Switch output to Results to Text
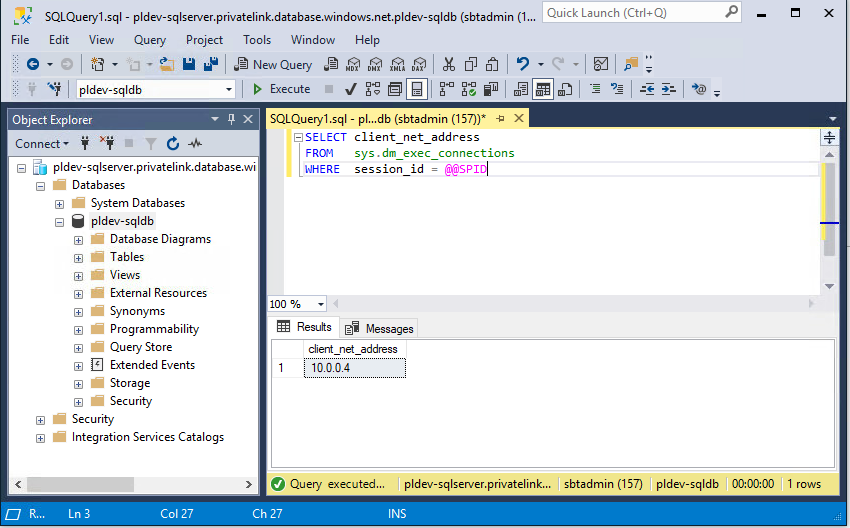The width and height of the screenshot is (850, 528). 521,89
